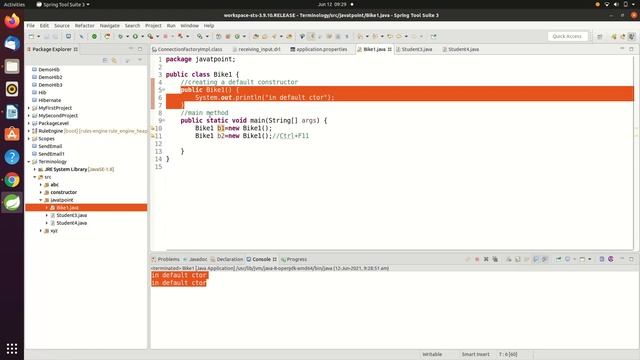Screen dimensions: 640x360
Task: Open the Refactor menu
Action: tap(84, 25)
